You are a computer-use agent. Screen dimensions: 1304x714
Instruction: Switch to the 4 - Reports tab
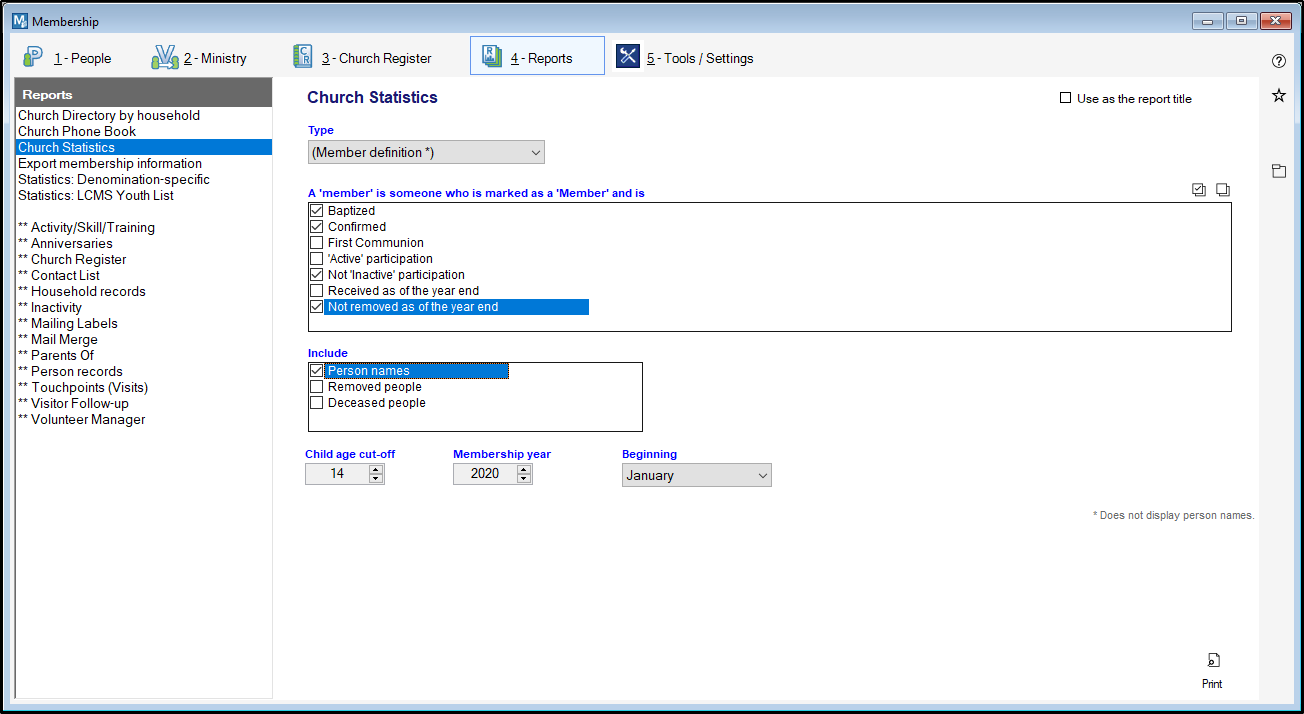pyautogui.click(x=537, y=57)
